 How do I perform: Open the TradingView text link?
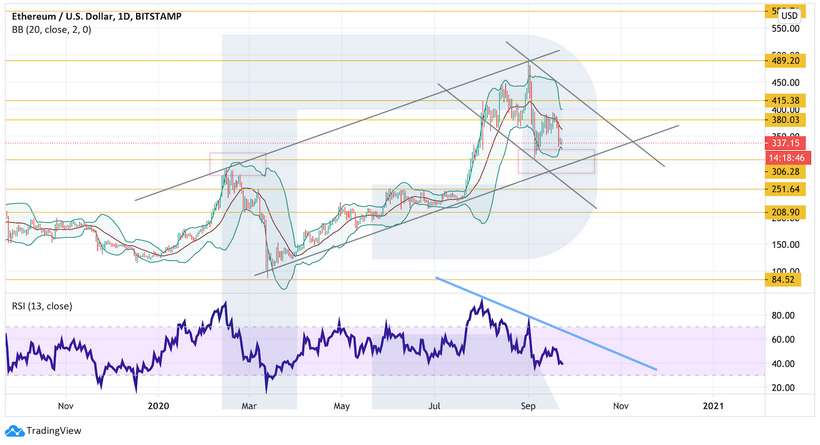pyautogui.click(x=54, y=431)
